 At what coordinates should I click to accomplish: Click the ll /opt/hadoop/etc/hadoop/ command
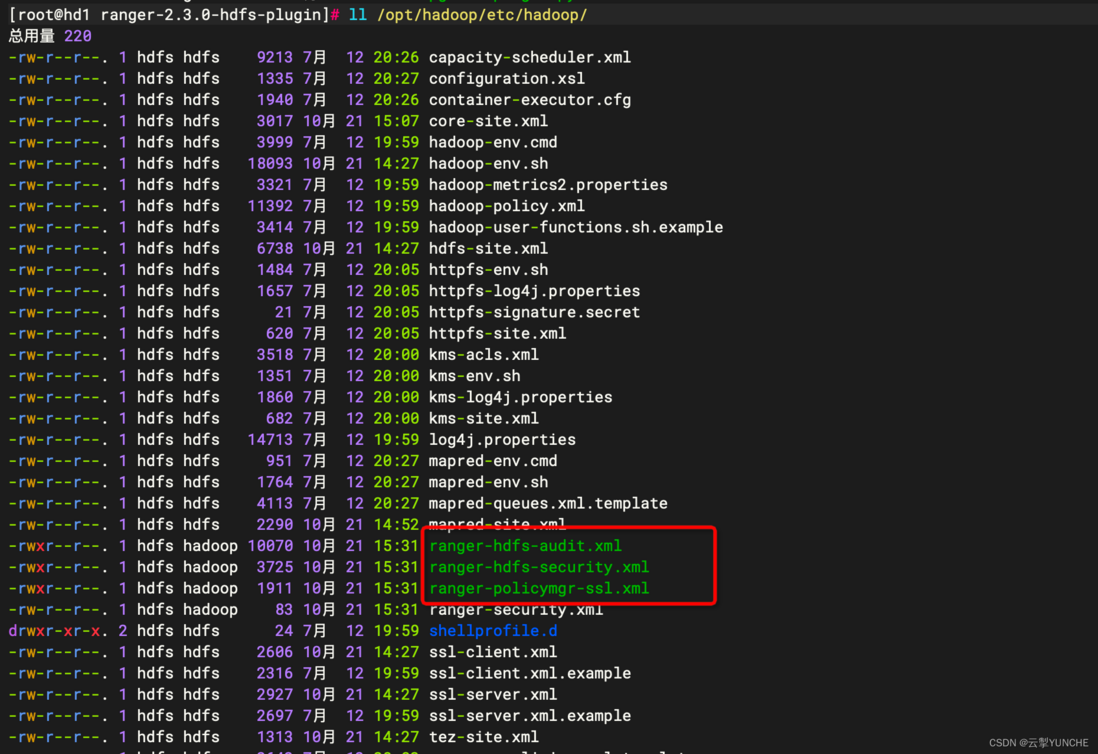(x=468, y=15)
